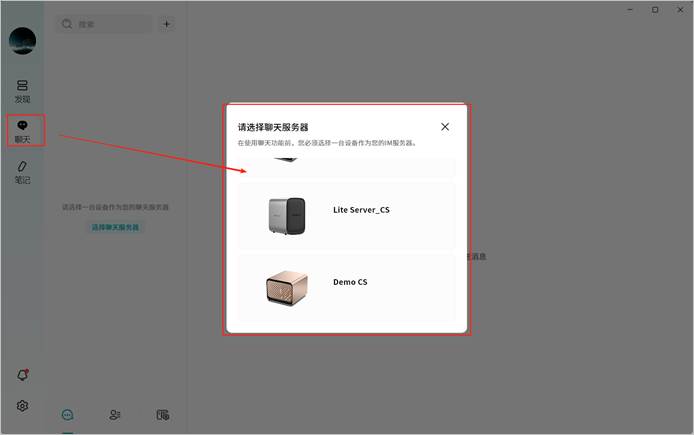Viewport: 694px width, 435px height.
Task: Click the 选择聊天服务器 link
Action: click(x=116, y=227)
